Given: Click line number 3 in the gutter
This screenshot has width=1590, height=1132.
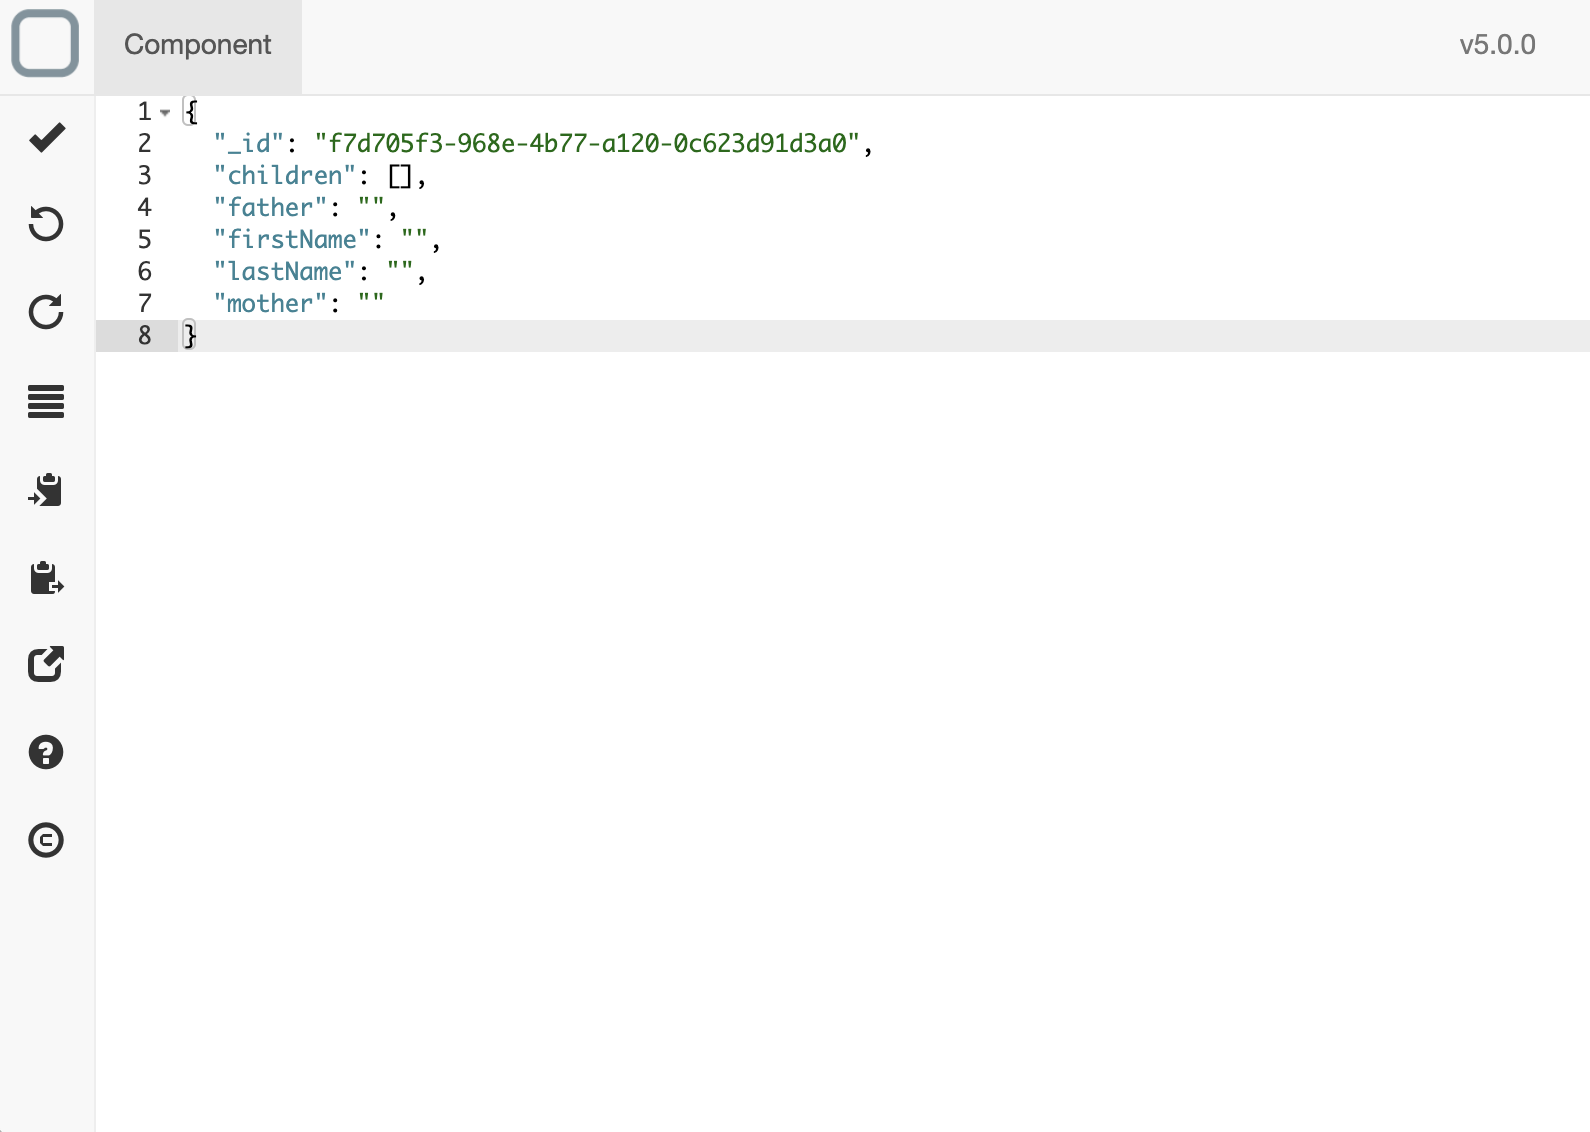Looking at the screenshot, I should [145, 176].
